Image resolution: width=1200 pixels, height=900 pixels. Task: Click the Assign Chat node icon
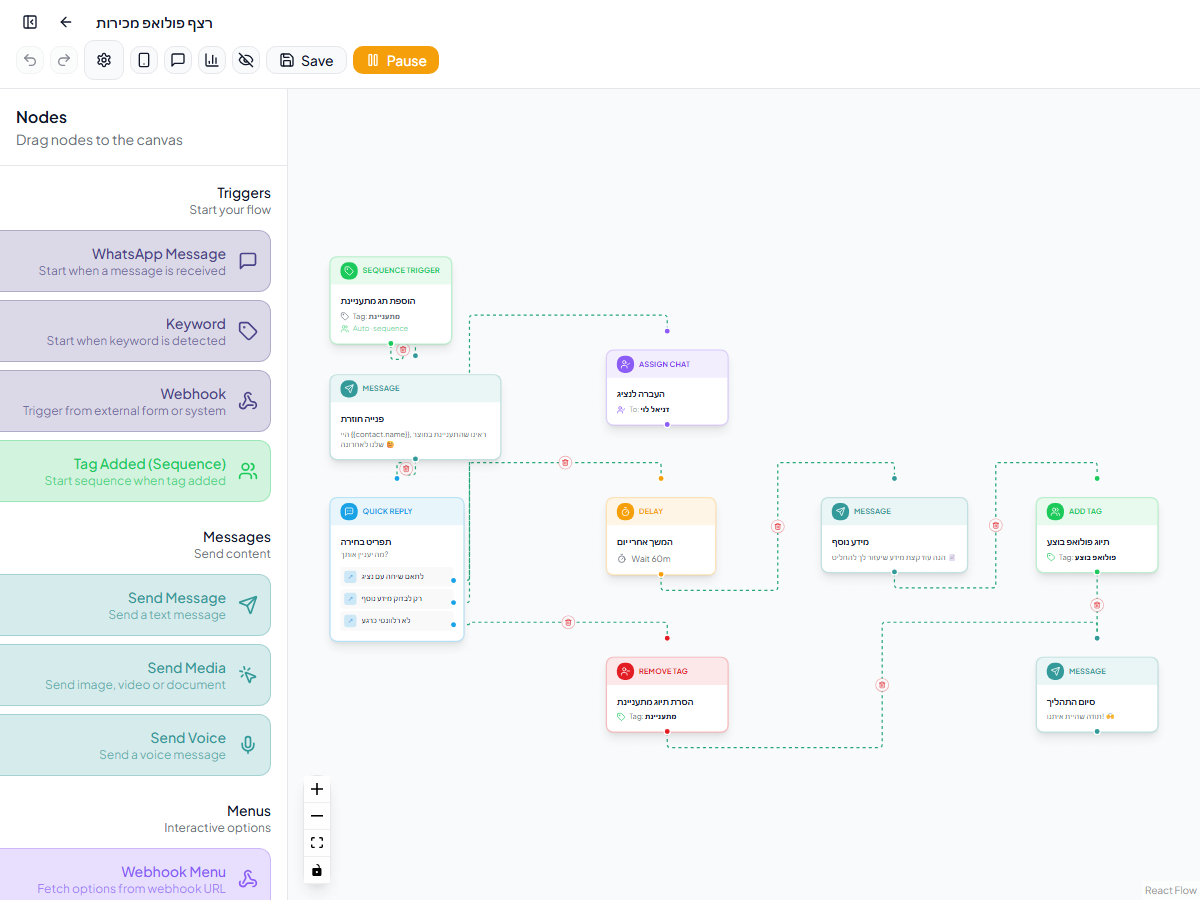coord(625,364)
